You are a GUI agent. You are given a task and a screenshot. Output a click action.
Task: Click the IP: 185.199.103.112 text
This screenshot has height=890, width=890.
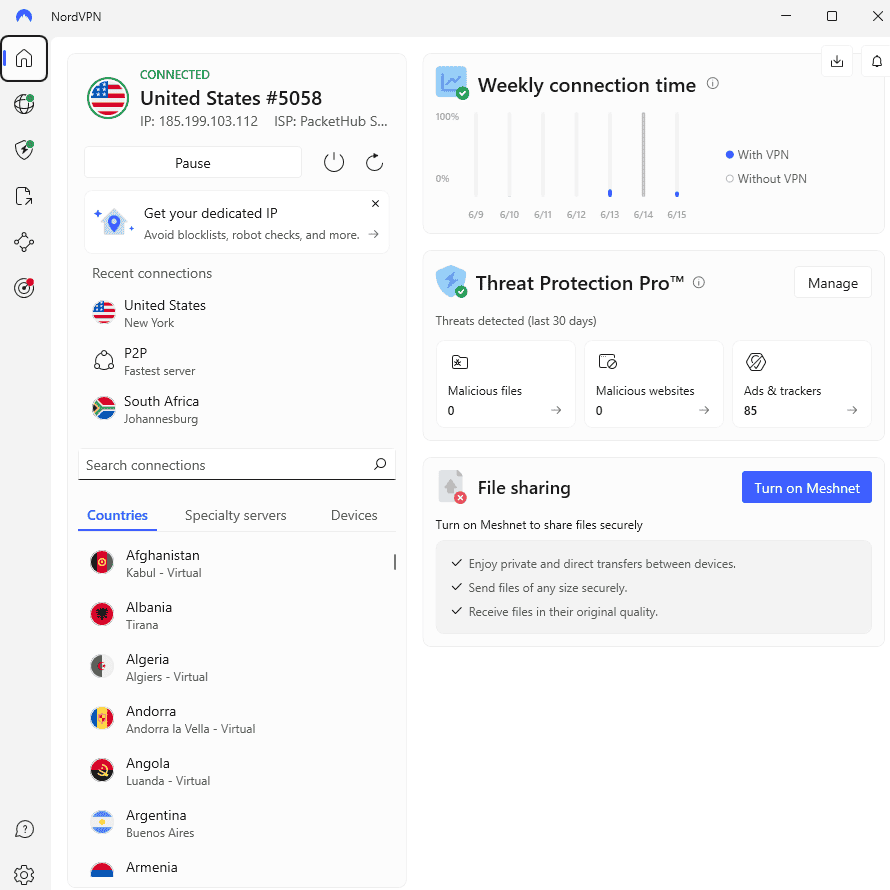click(x=199, y=121)
